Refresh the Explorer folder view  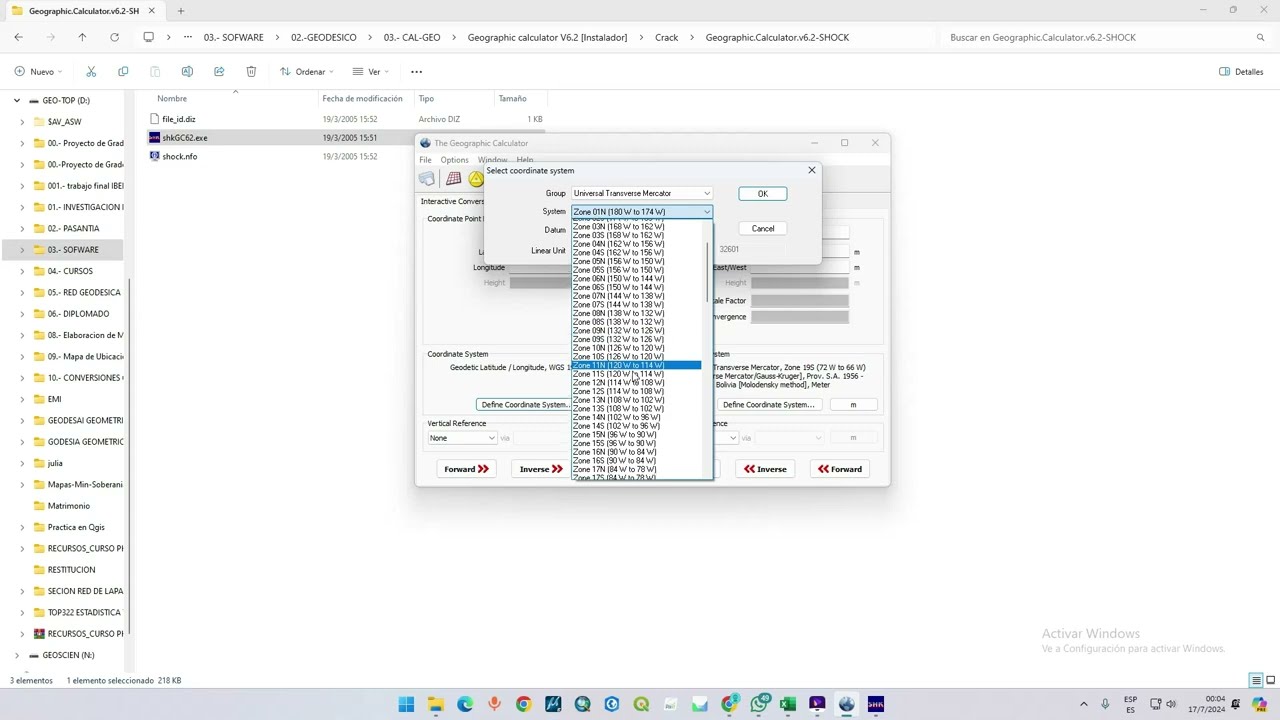click(x=115, y=37)
